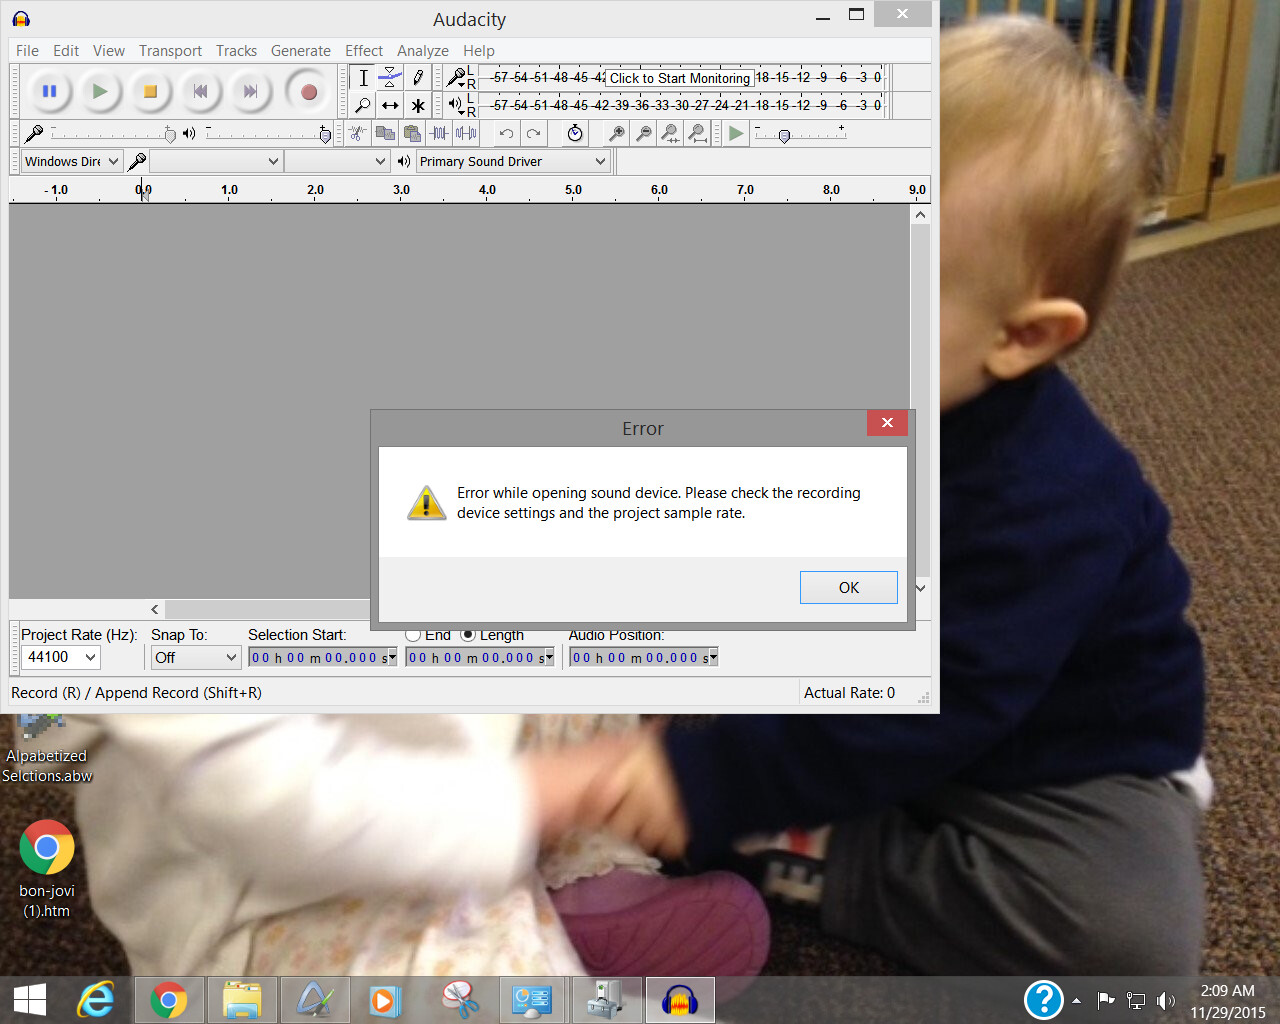Open the Project Rate 44100 dropdown
This screenshot has height=1024, width=1280.
point(61,657)
